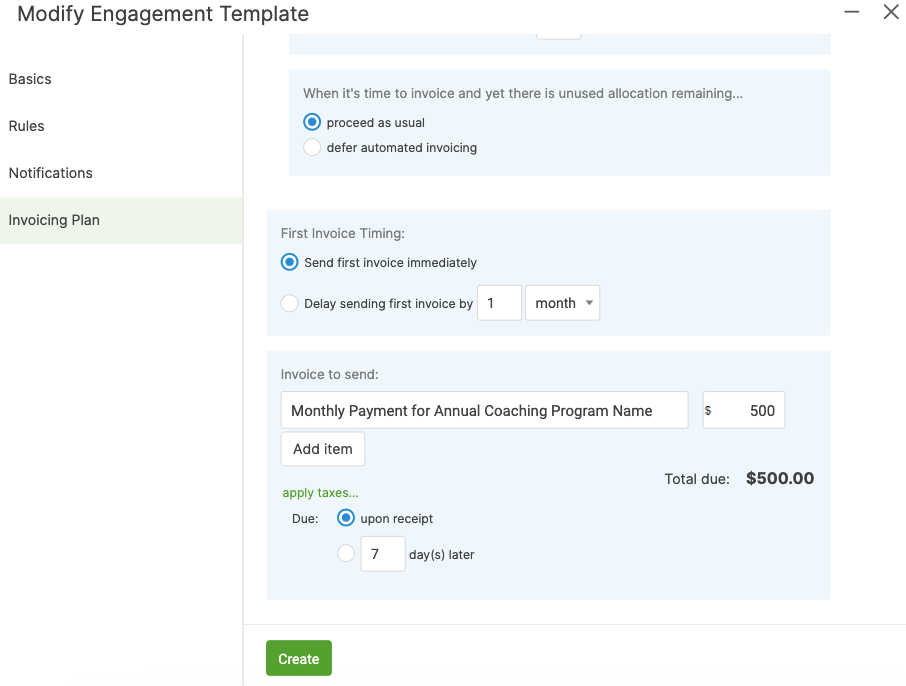This screenshot has height=686, width=906.
Task: Choose 'defer automated invoicing' option
Action: (312, 147)
